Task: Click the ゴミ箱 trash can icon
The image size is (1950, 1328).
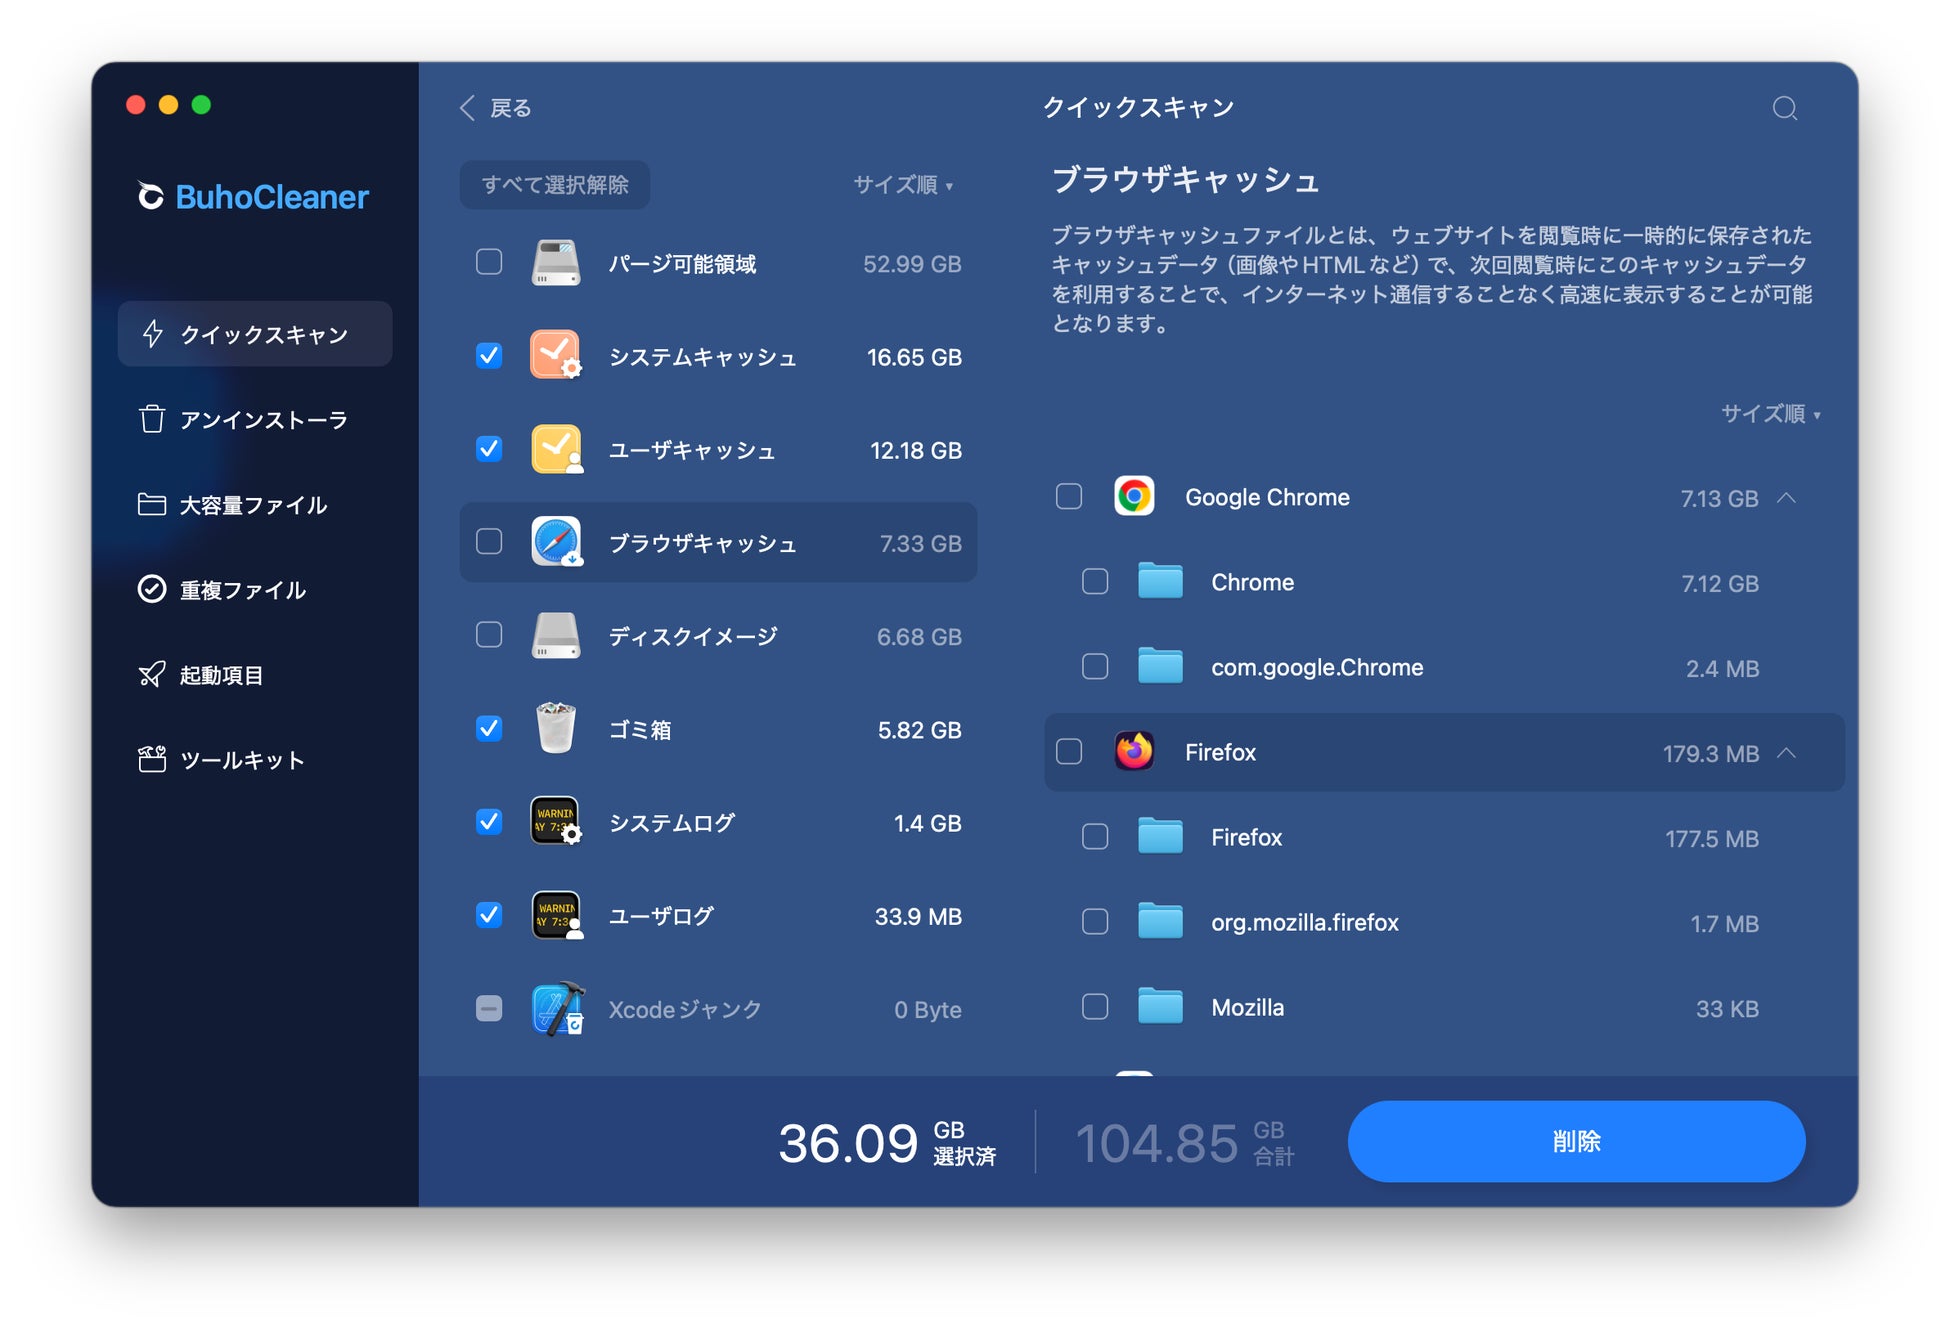Action: pyautogui.click(x=555, y=729)
